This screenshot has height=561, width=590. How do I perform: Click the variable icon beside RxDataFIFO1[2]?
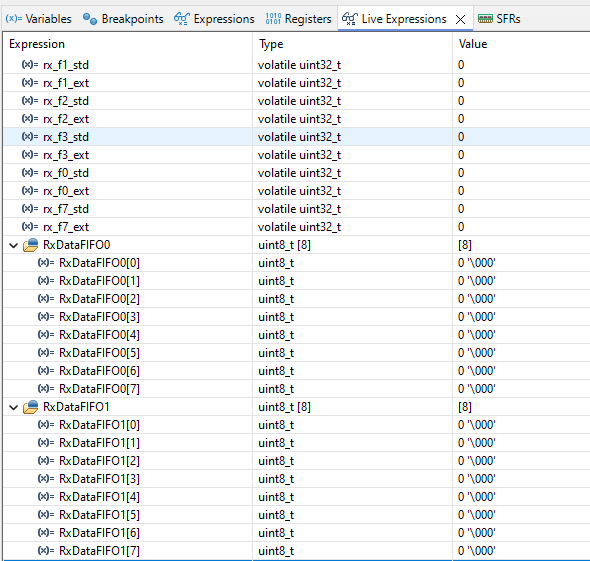[46, 461]
